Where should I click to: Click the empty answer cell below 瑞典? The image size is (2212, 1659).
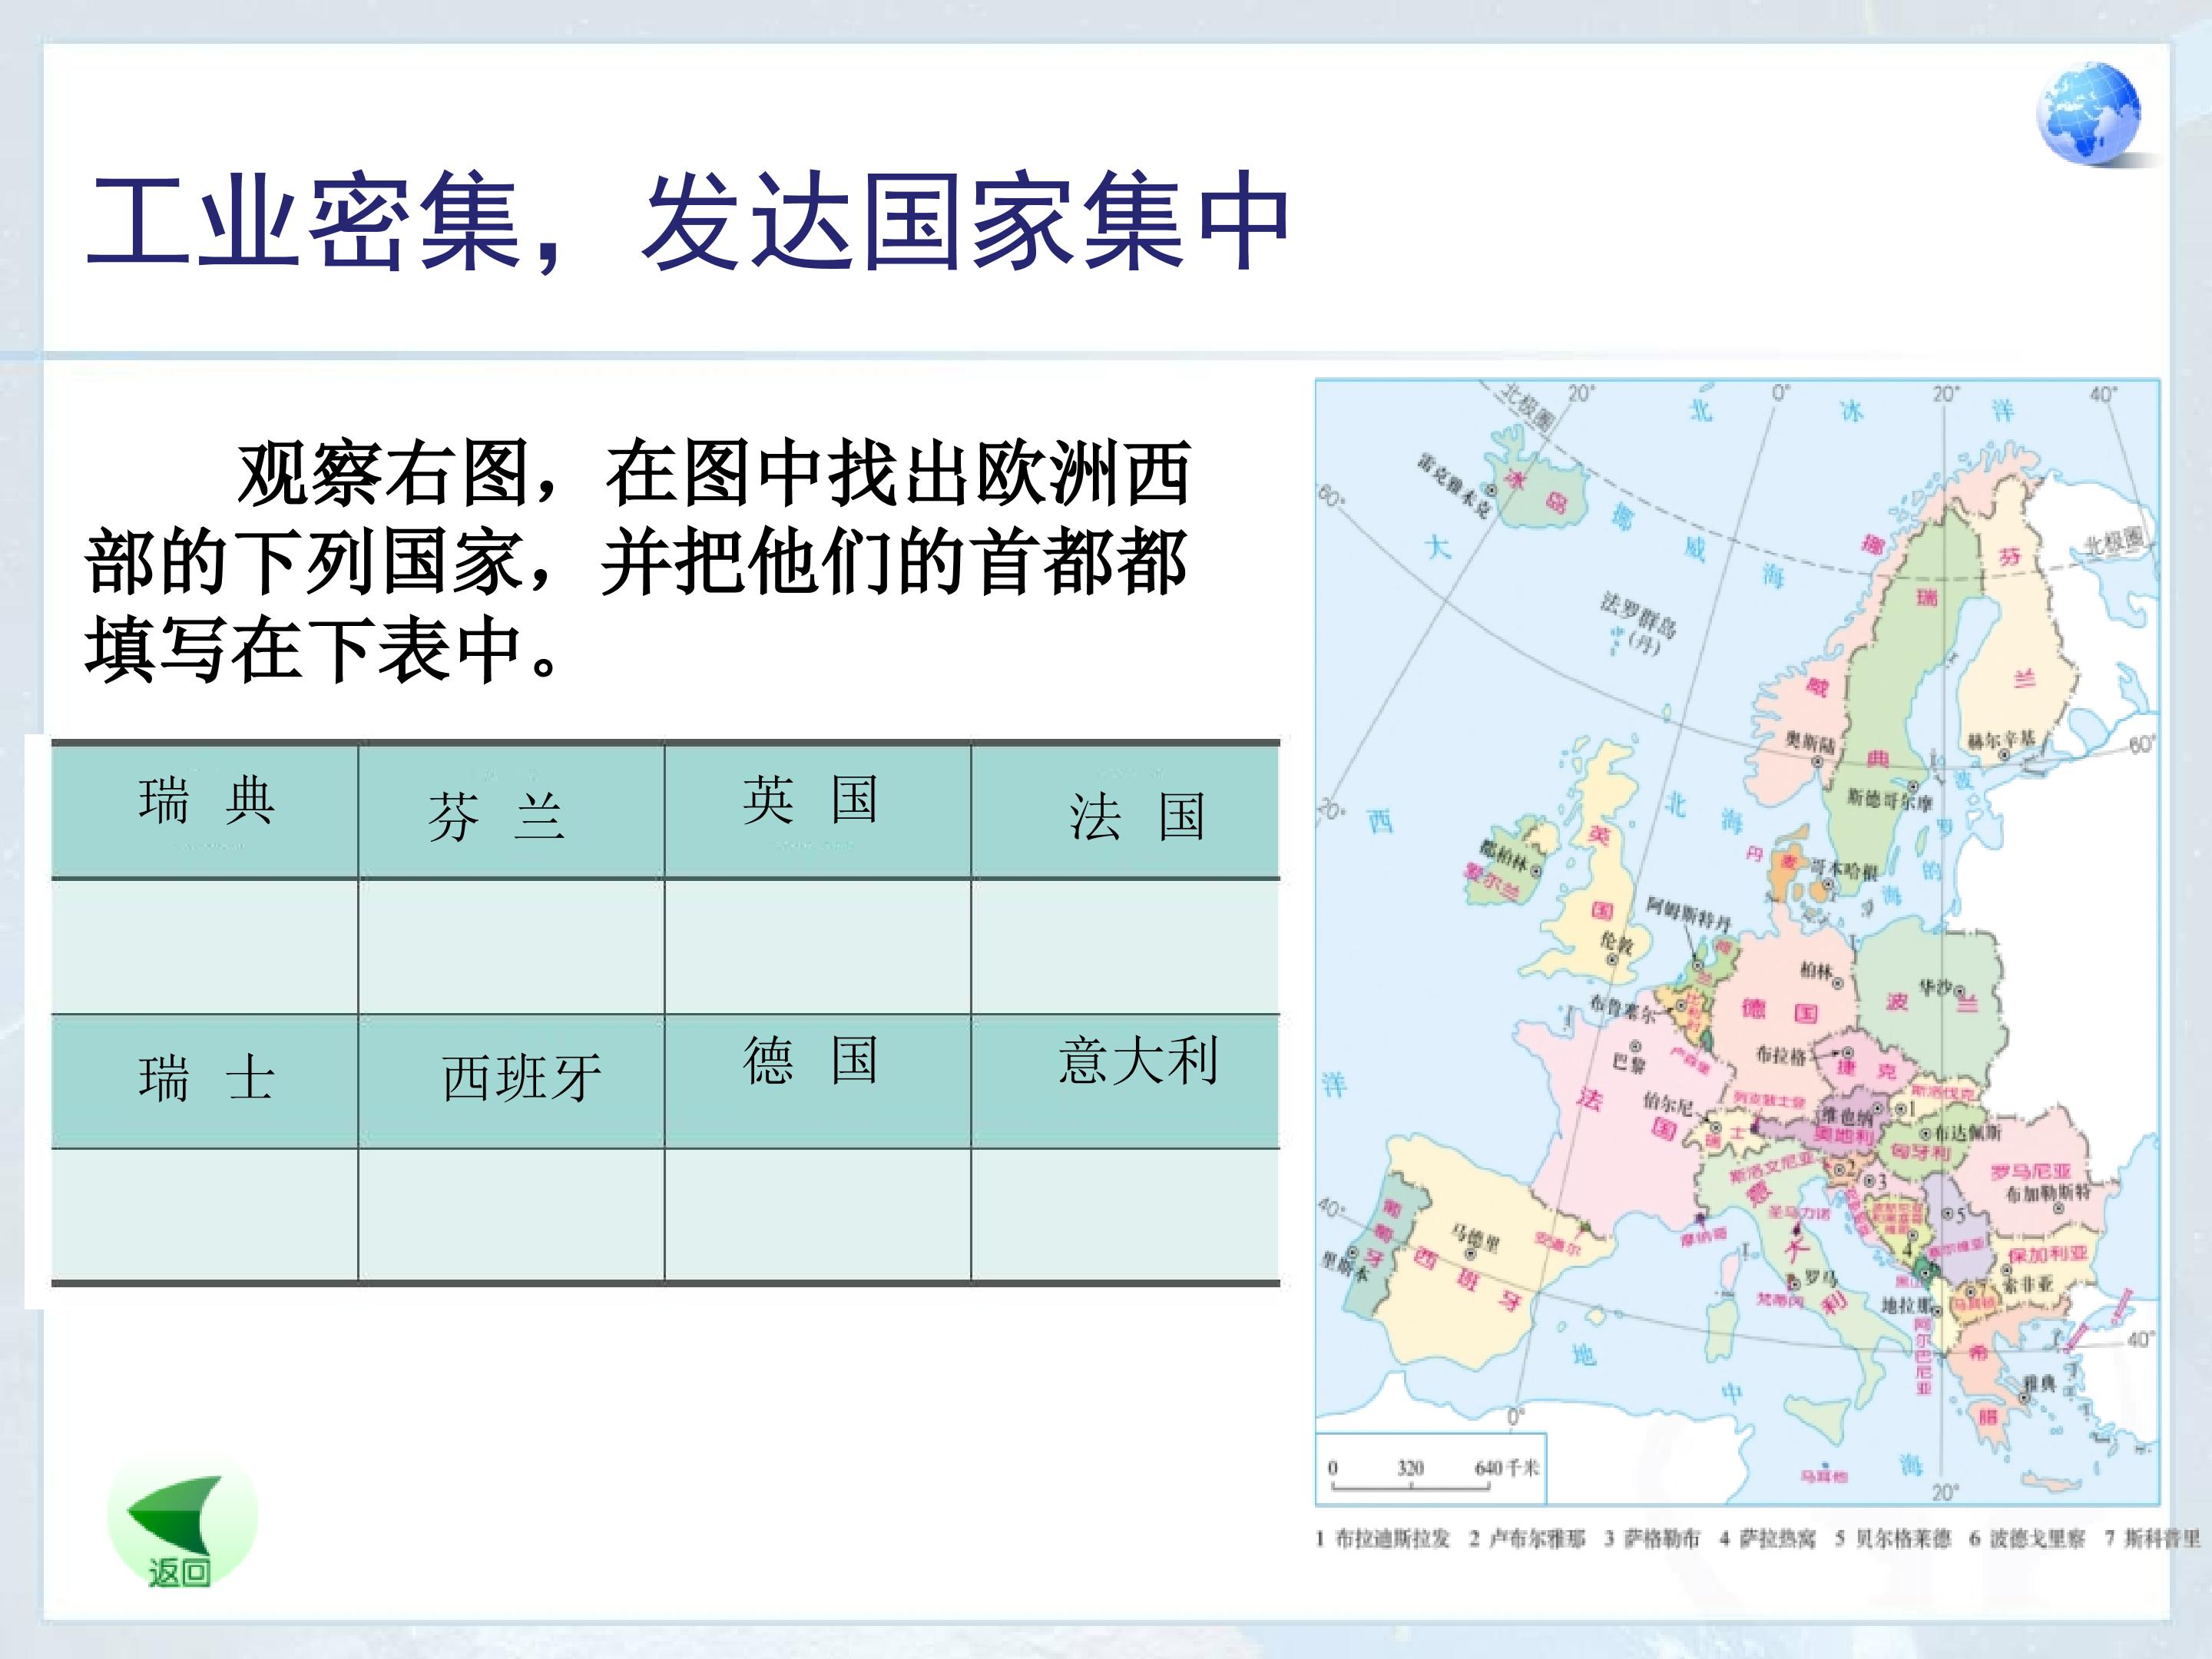click(205, 946)
